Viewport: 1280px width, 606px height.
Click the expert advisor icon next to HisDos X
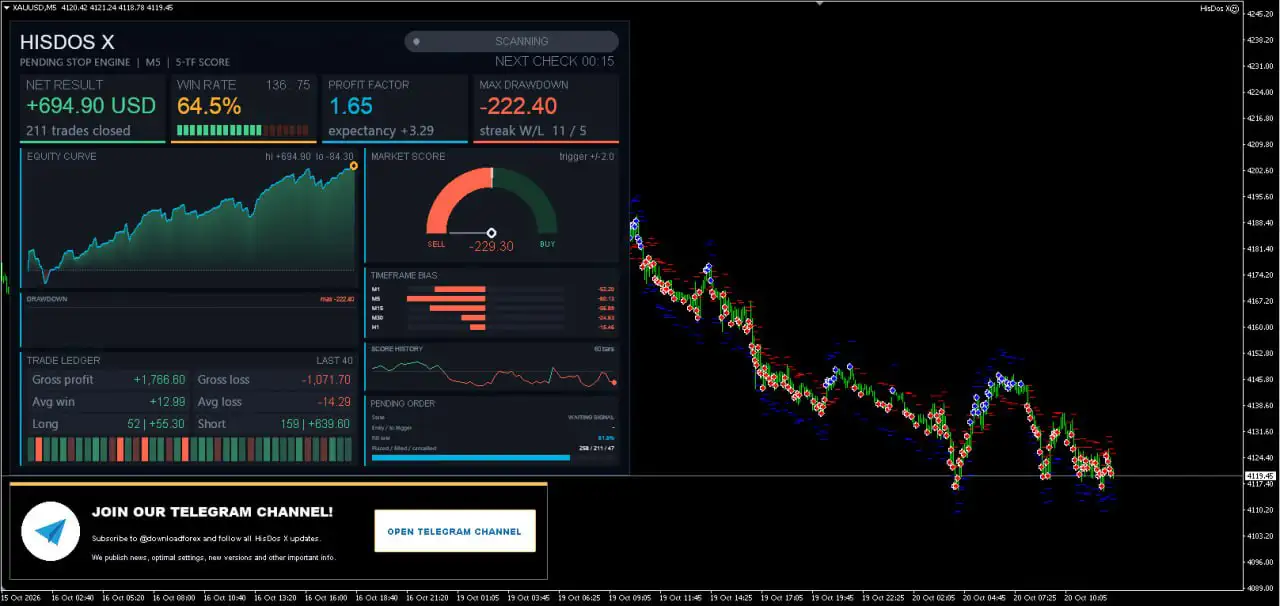pyautogui.click(x=1234, y=8)
